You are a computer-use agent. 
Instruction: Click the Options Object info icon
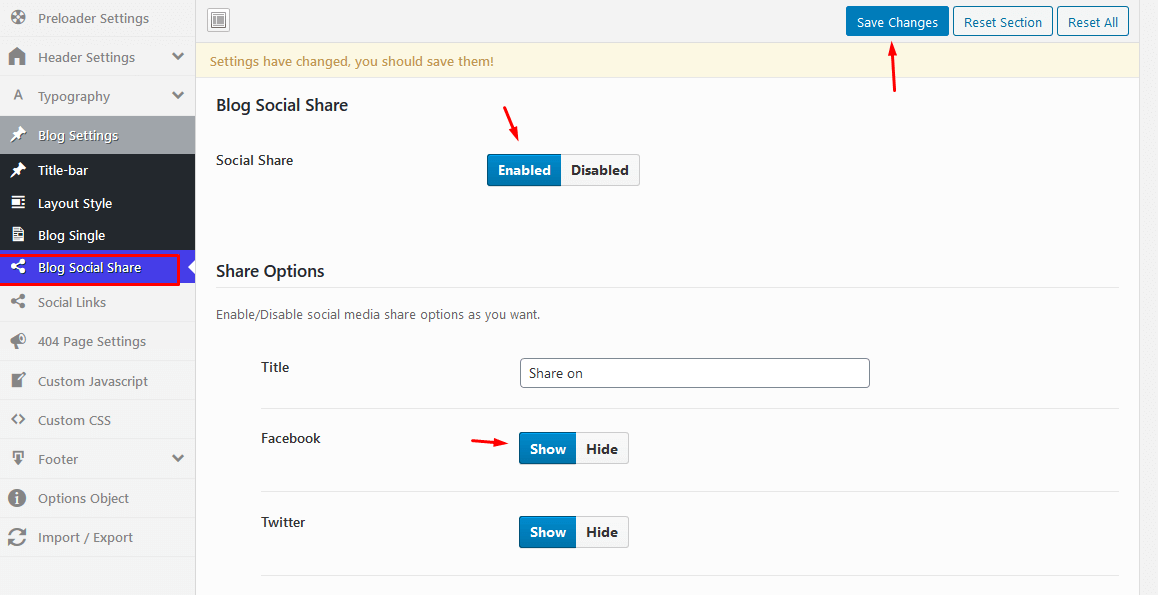click(x=17, y=498)
